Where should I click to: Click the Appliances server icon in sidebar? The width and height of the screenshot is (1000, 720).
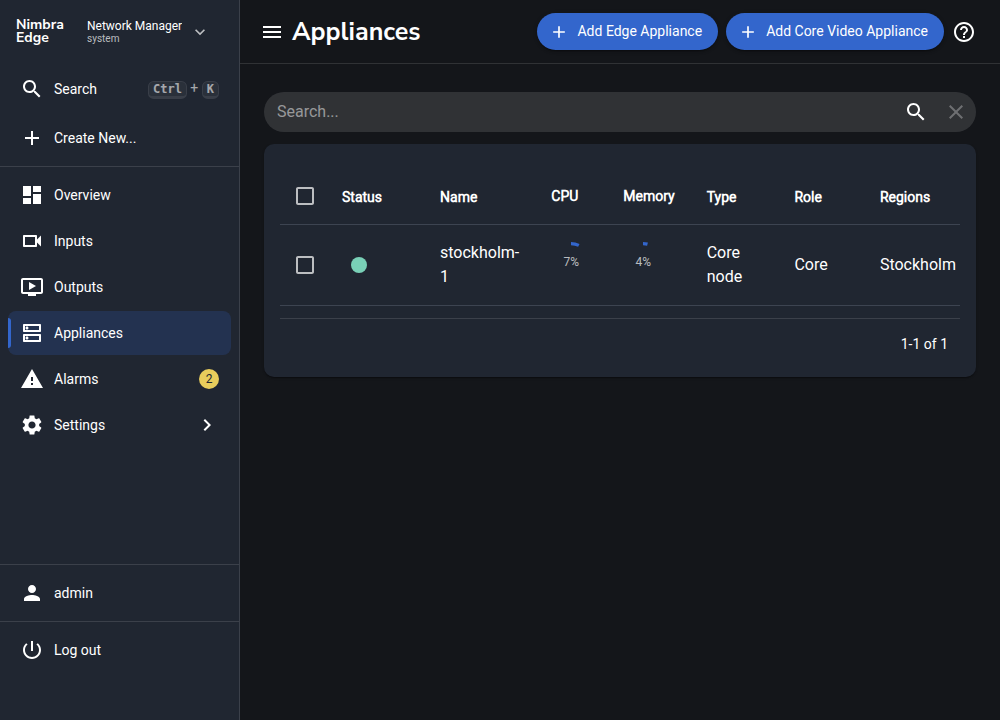pos(32,333)
